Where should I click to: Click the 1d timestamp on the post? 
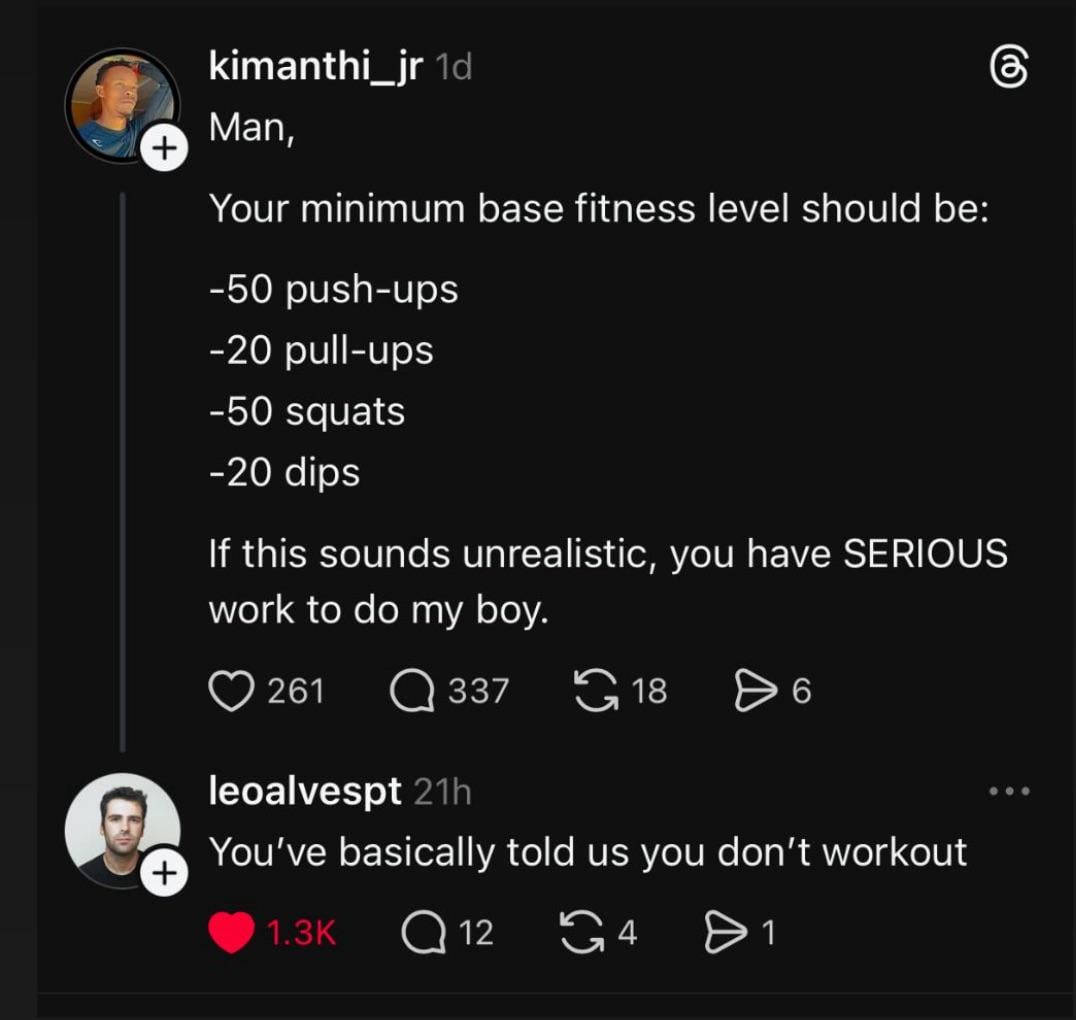click(454, 68)
